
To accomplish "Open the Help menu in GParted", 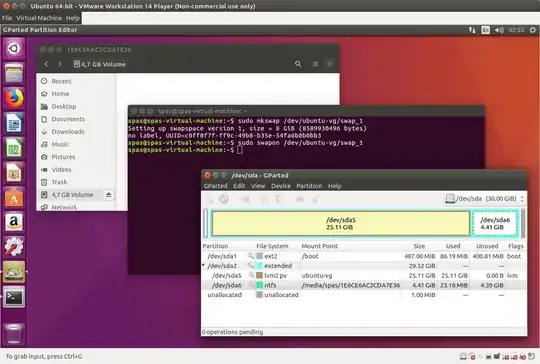I will click(334, 186).
